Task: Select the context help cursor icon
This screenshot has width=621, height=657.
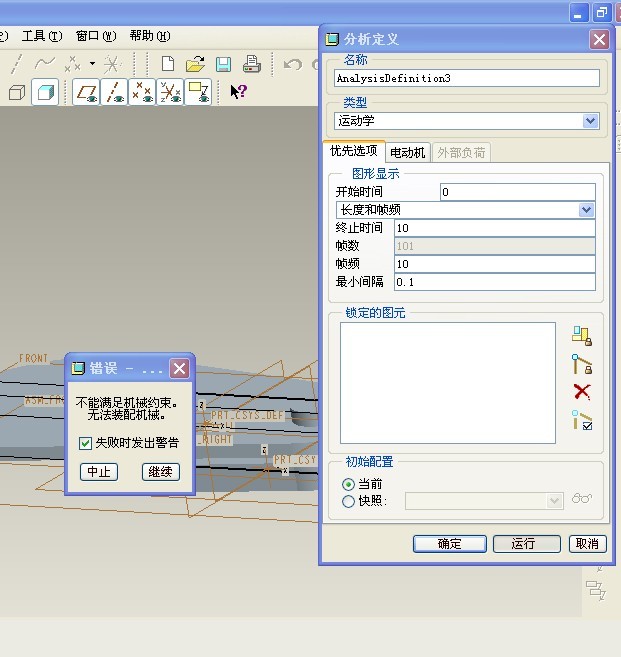Action: pos(238,91)
